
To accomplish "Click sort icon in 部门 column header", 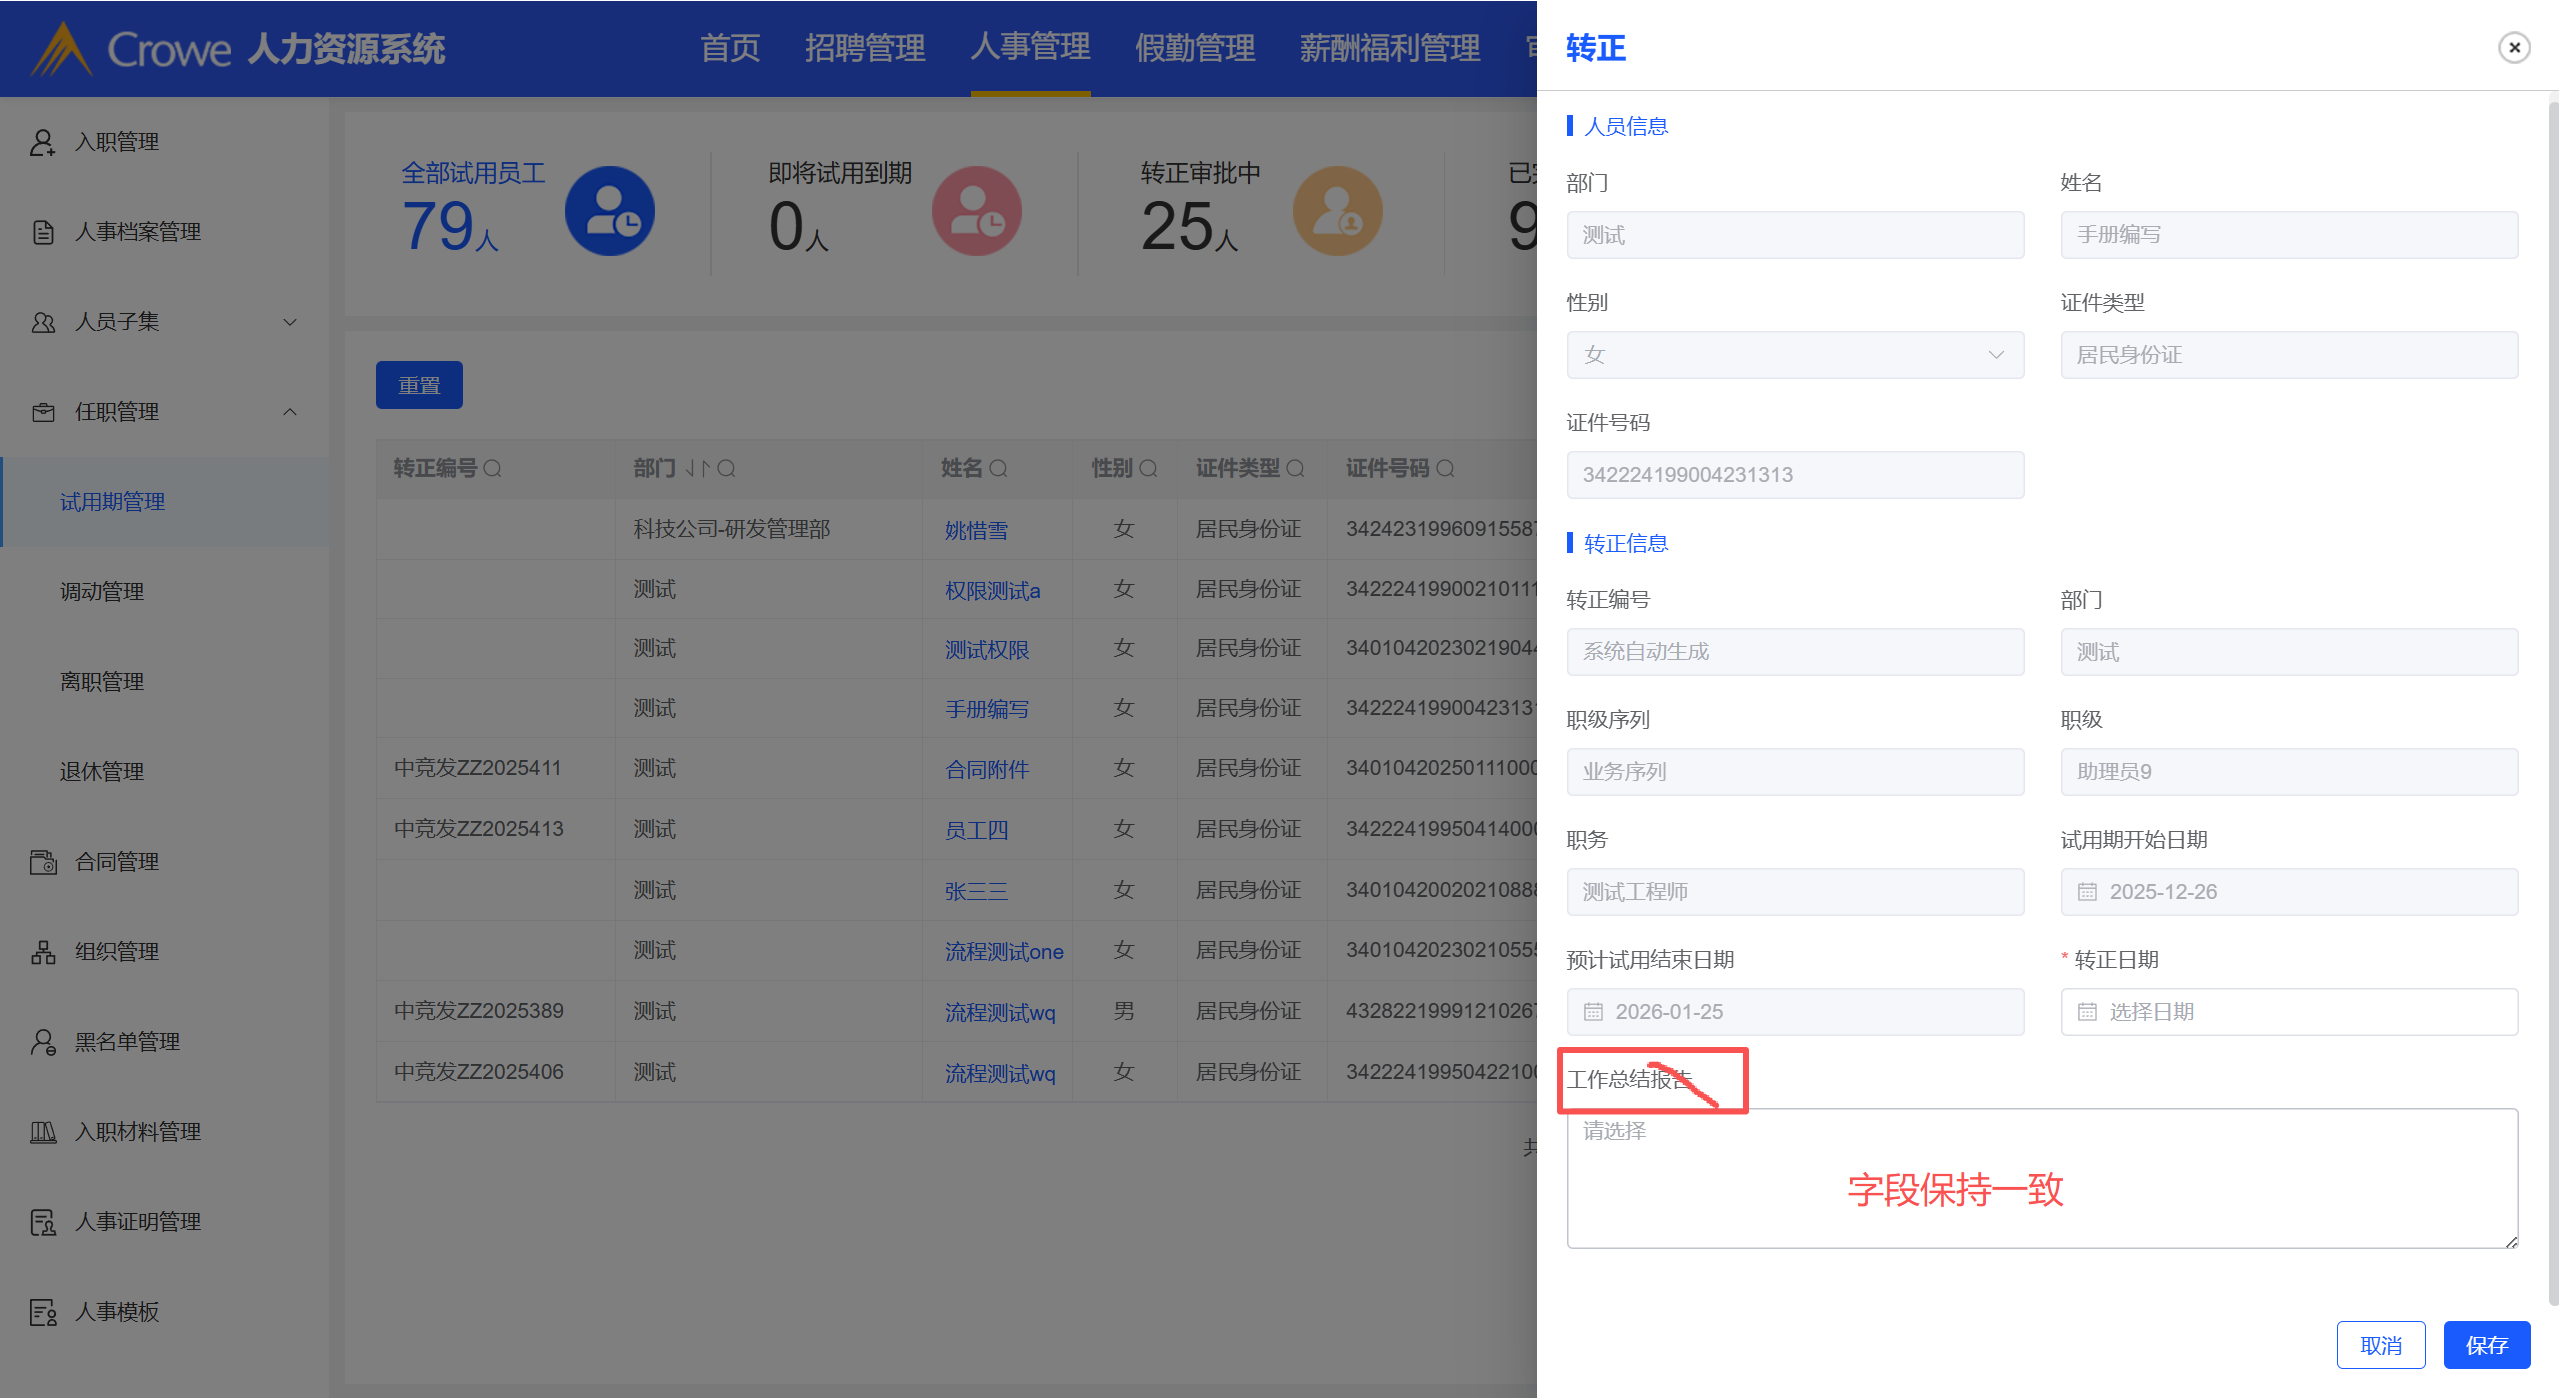I will point(698,469).
